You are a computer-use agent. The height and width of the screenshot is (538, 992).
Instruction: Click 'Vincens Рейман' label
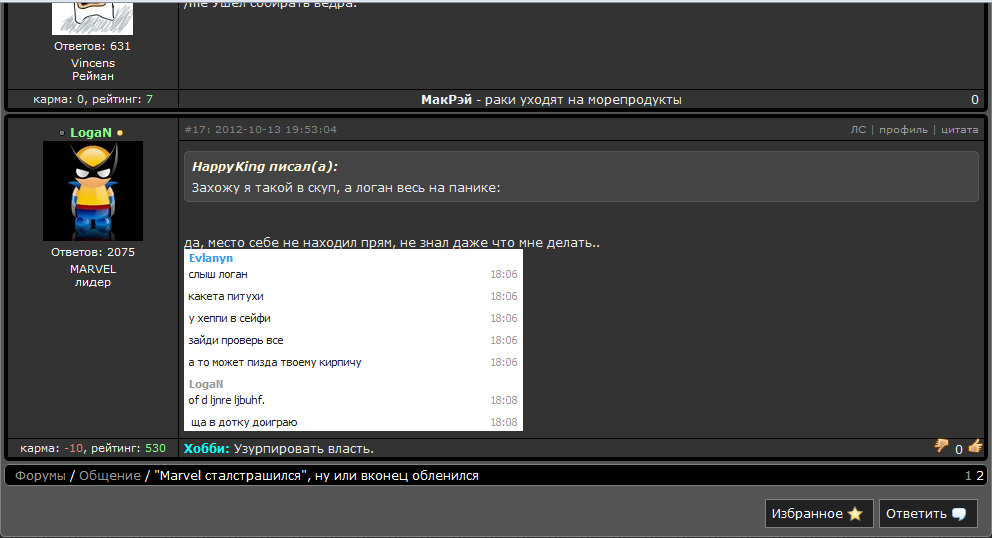point(93,69)
